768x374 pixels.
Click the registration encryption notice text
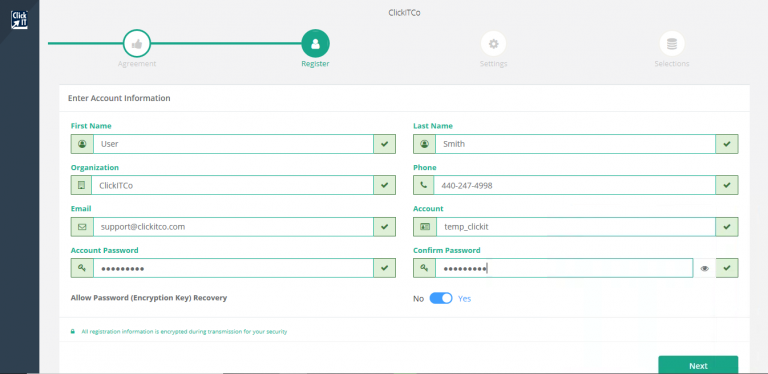click(184, 331)
